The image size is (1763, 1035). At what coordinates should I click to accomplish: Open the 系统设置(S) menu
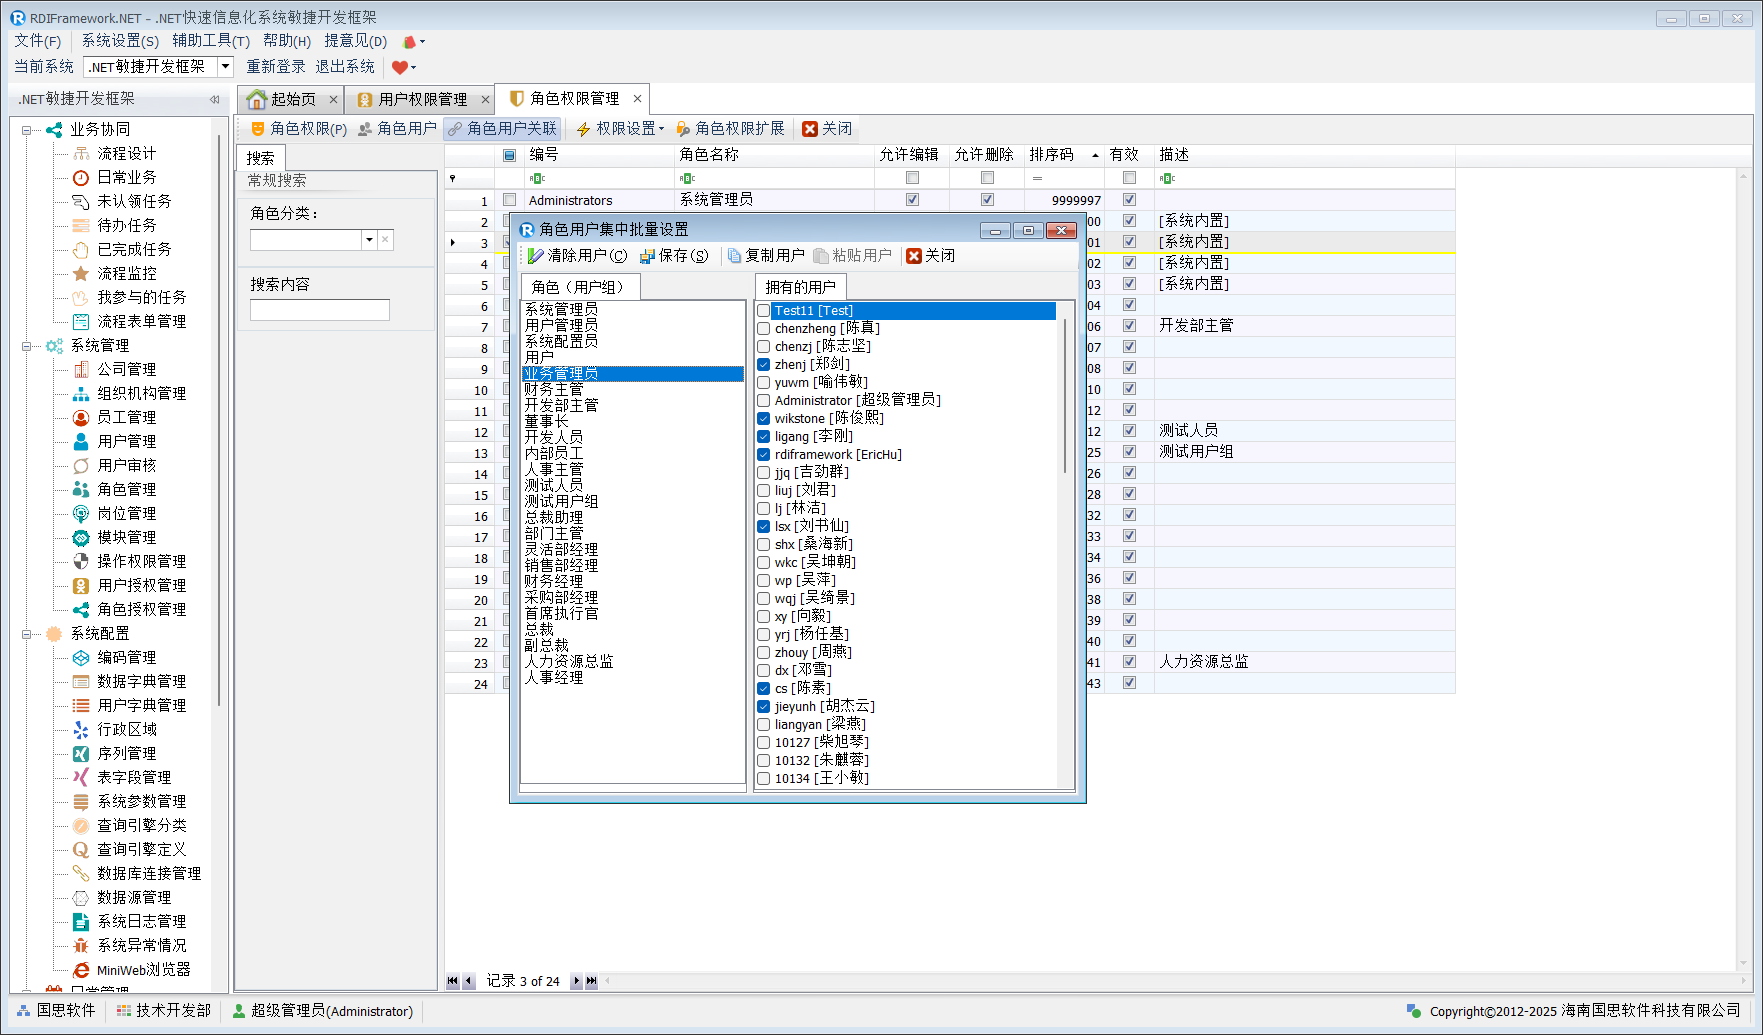pyautogui.click(x=120, y=41)
